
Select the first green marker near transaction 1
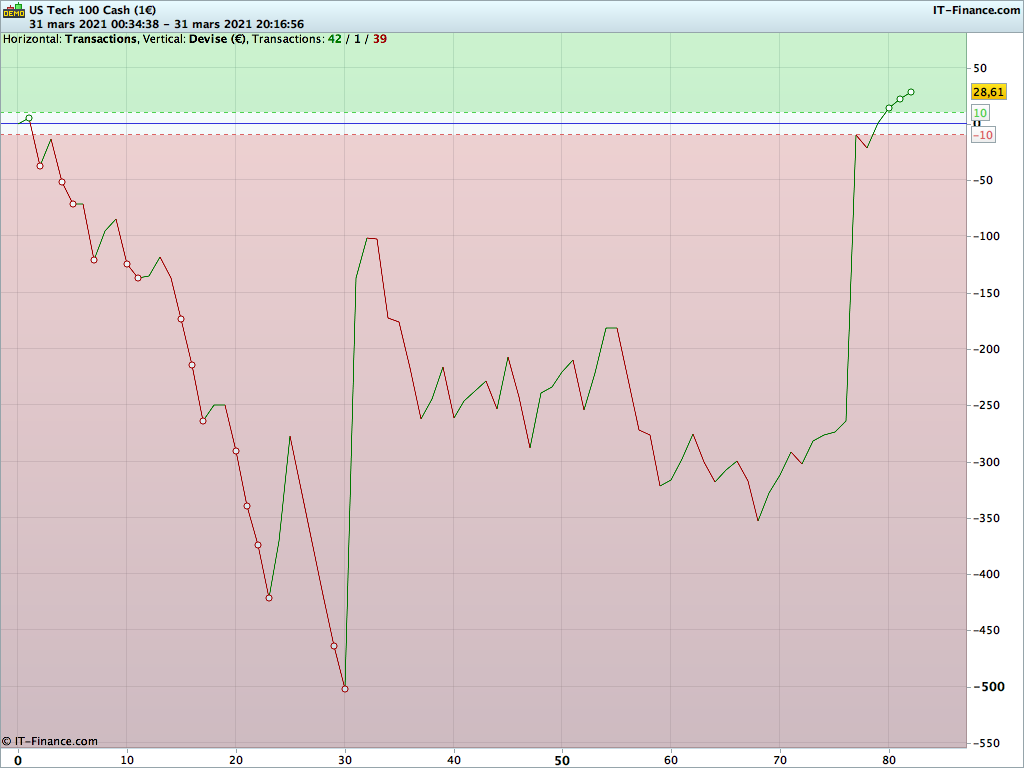click(x=29, y=118)
